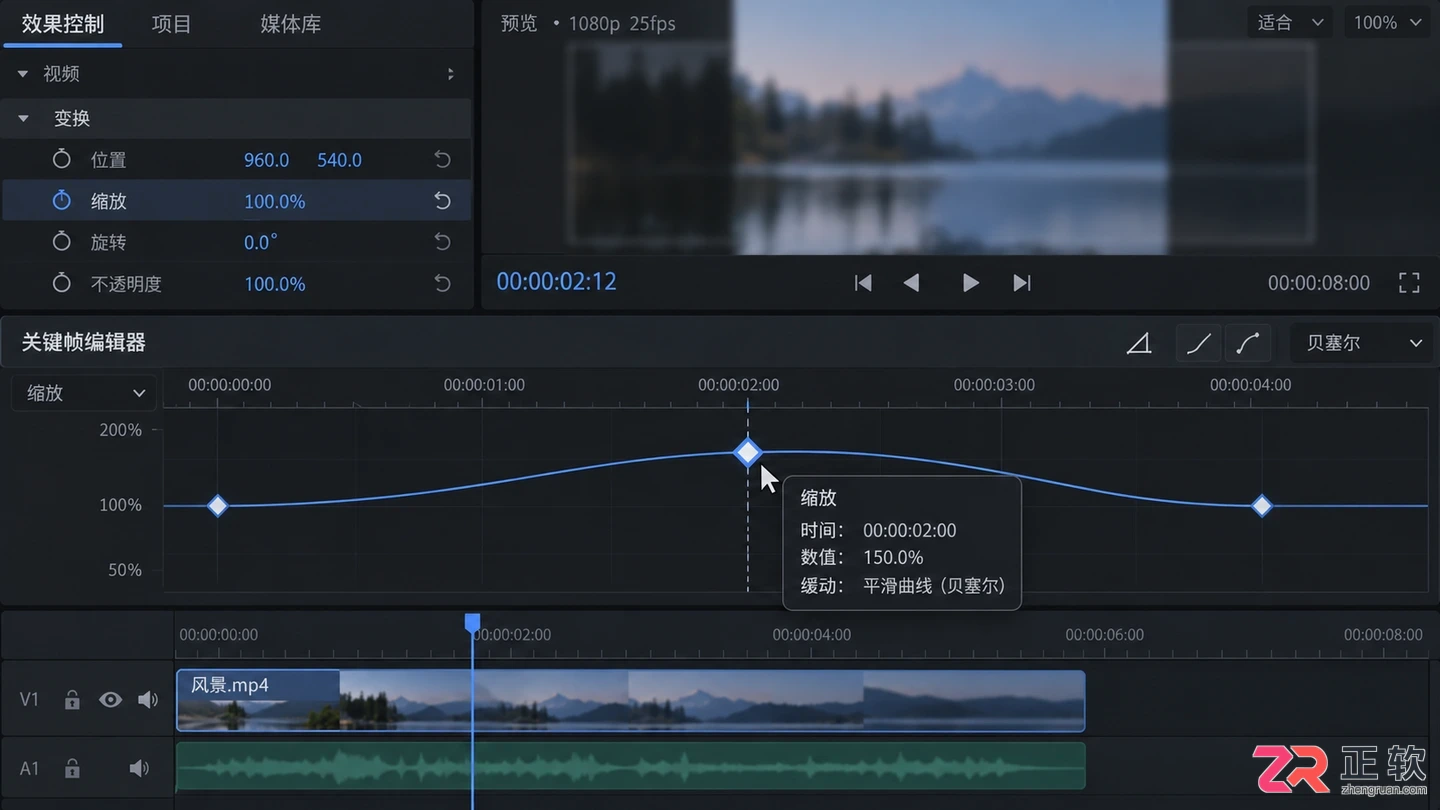1440x810 pixels.
Task: Lock the V1 video track
Action: [x=72, y=700]
